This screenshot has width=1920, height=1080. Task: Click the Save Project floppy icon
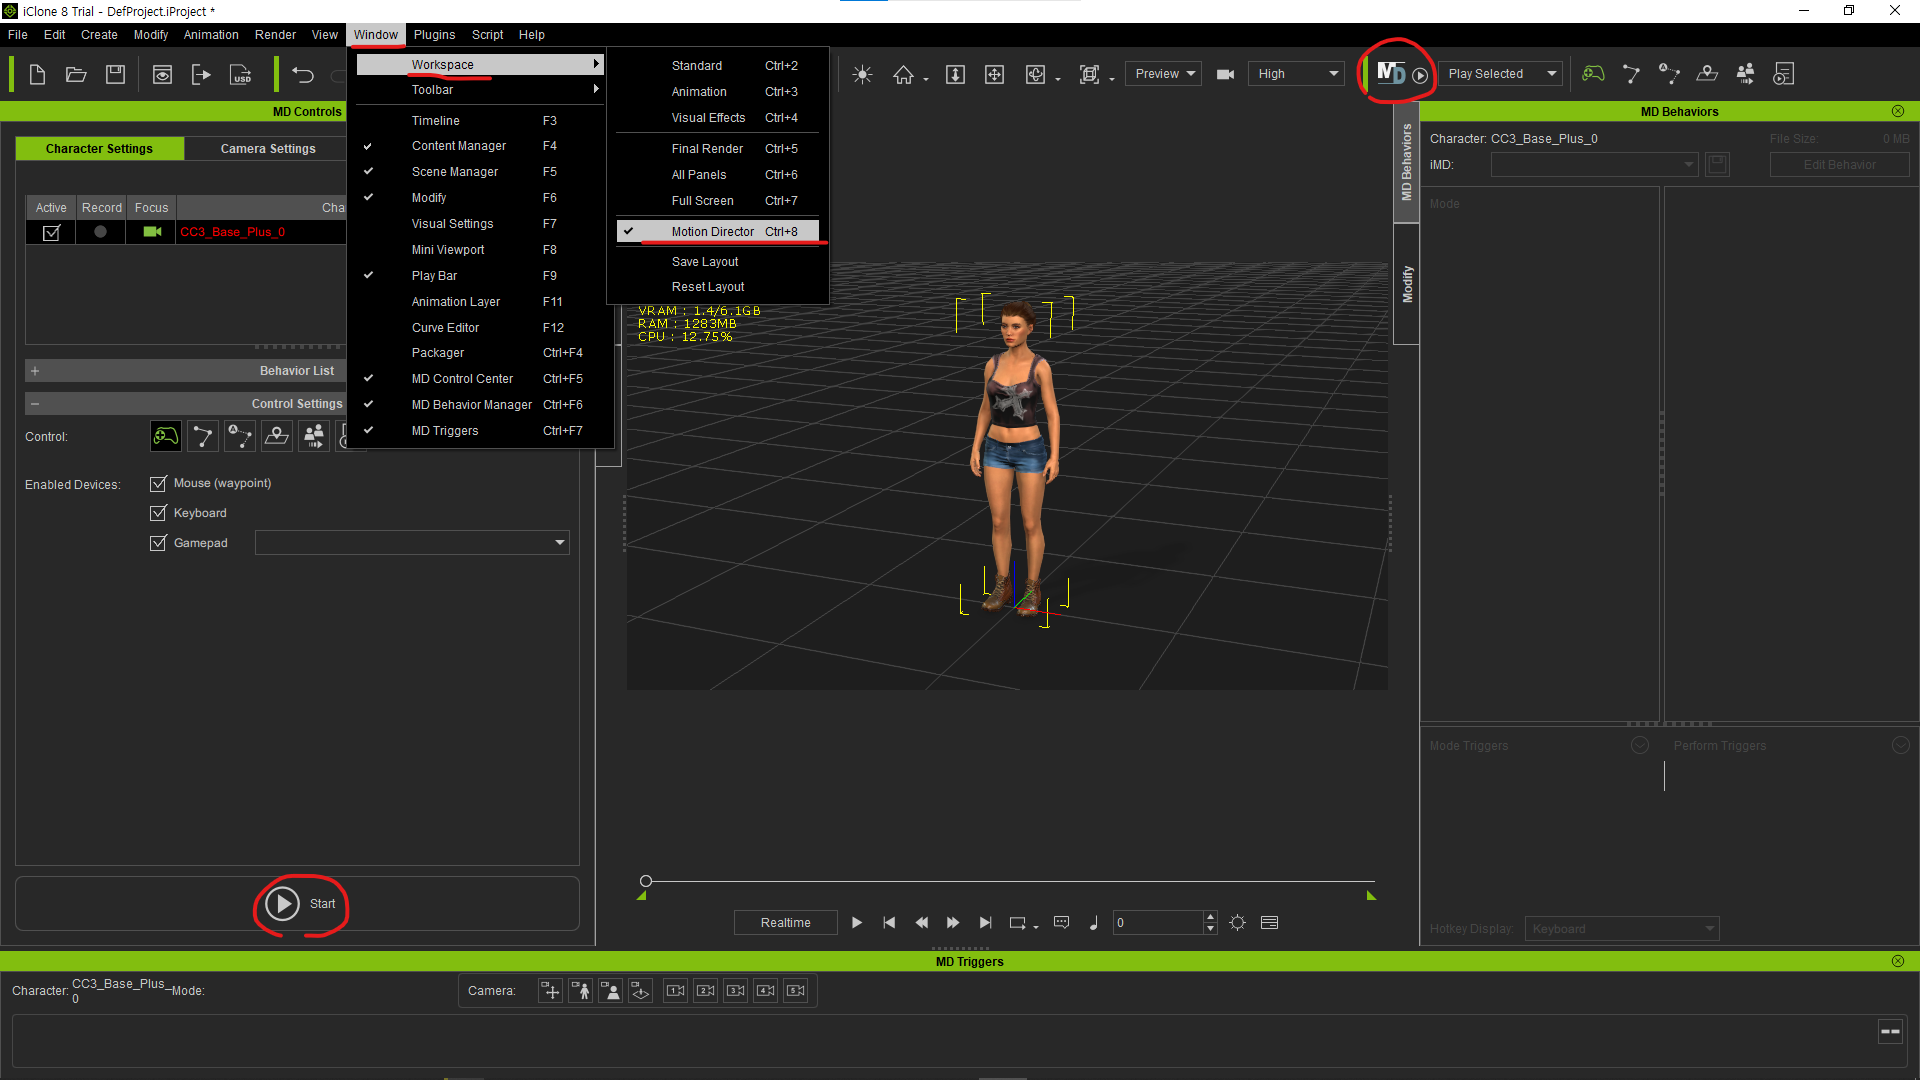tap(115, 74)
